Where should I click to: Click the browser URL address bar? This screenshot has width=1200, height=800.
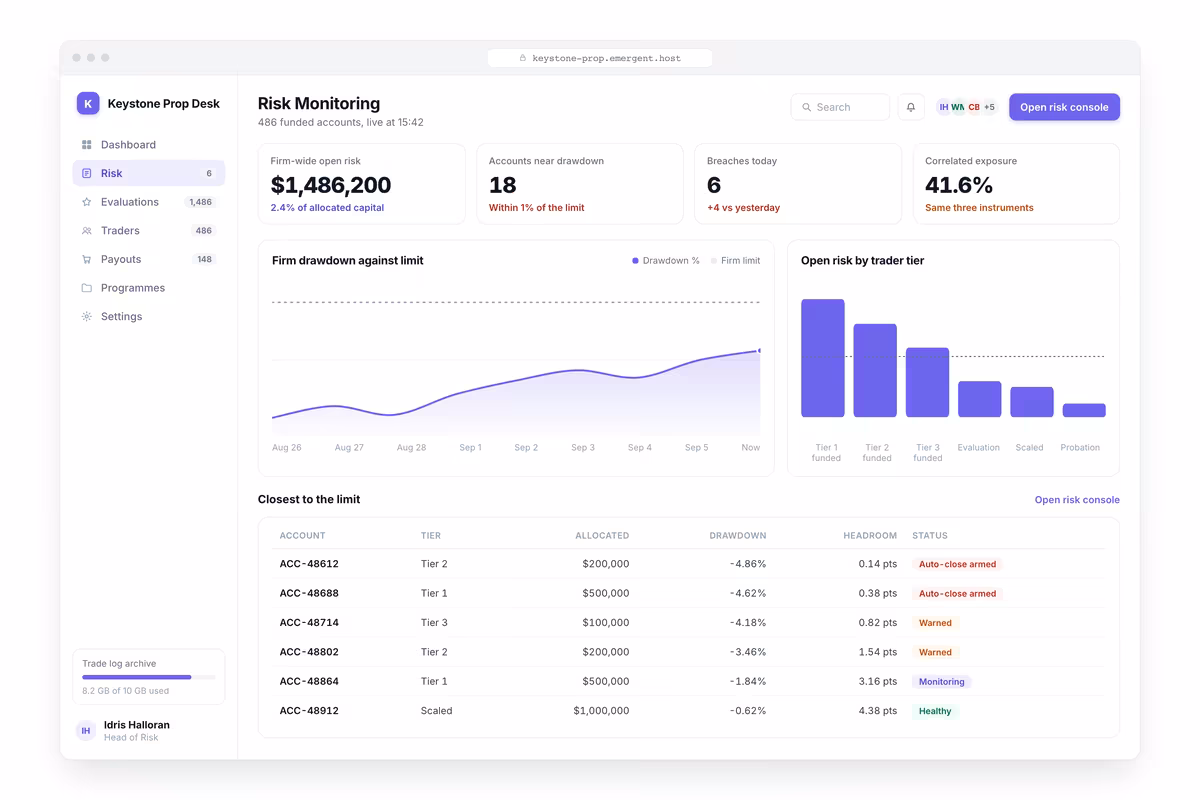[x=600, y=58]
